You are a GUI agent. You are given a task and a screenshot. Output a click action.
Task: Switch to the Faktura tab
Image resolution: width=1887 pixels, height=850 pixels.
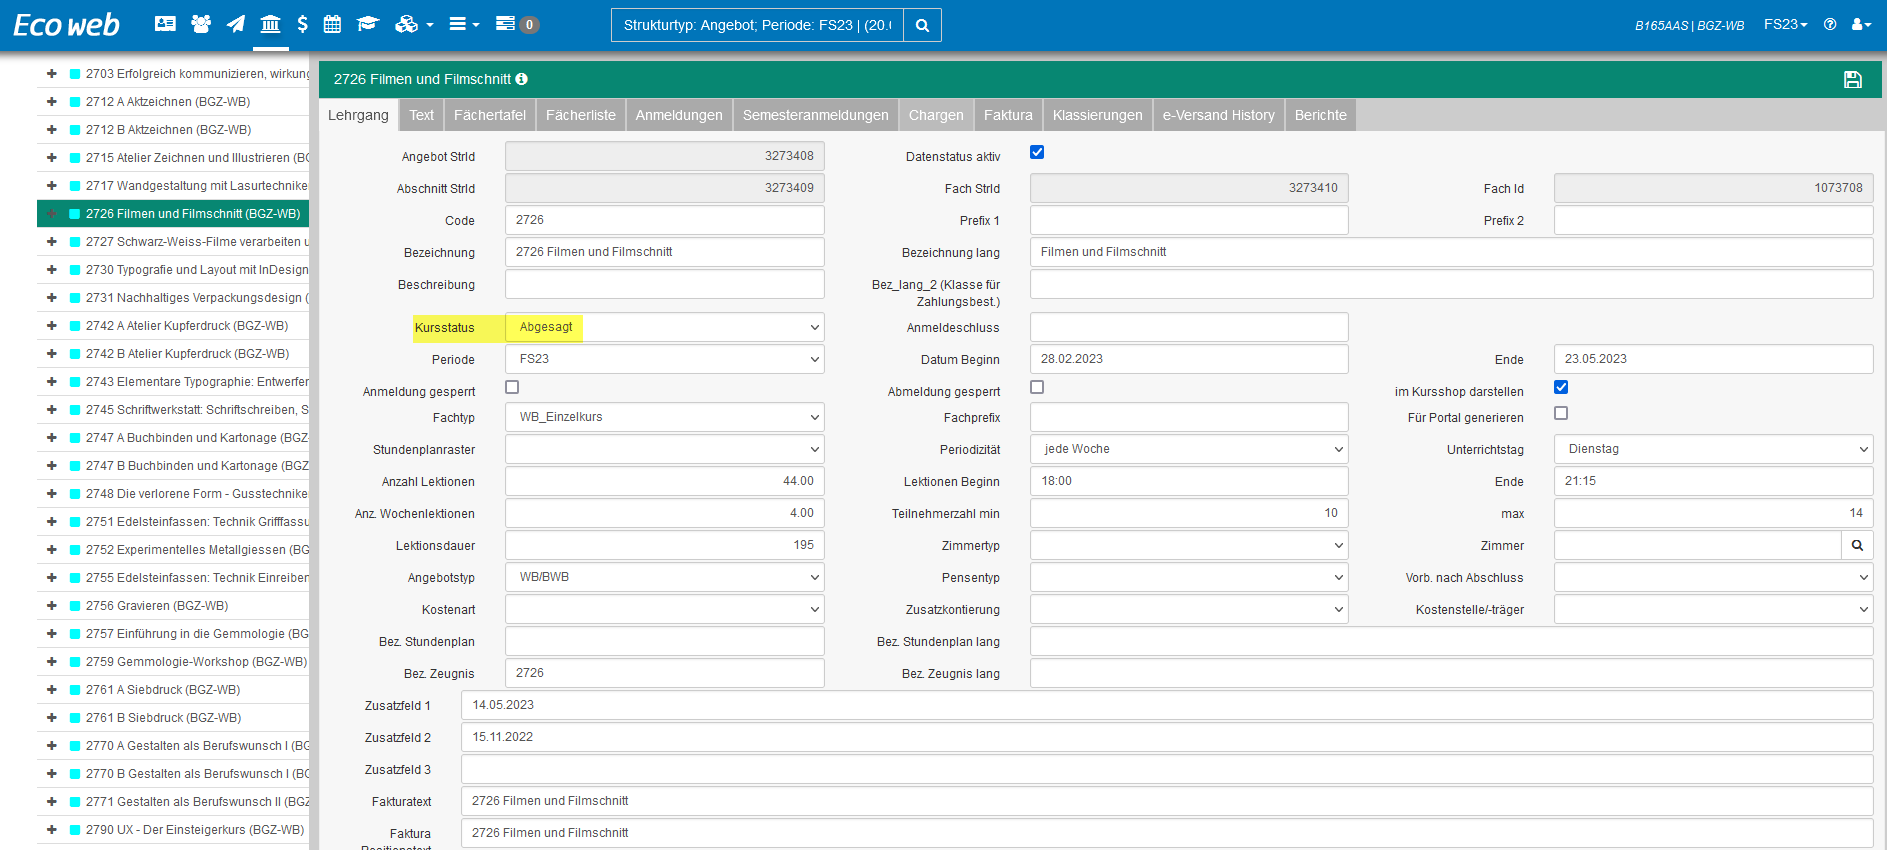click(x=1008, y=115)
